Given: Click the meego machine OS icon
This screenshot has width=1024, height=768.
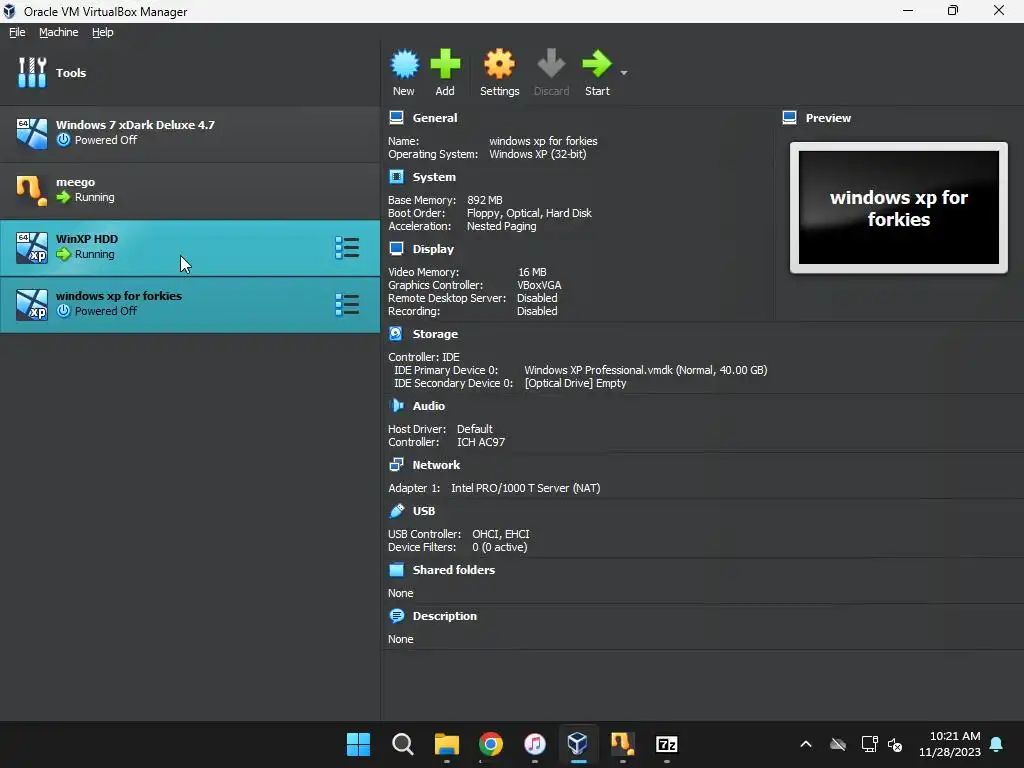Looking at the screenshot, I should pos(32,190).
